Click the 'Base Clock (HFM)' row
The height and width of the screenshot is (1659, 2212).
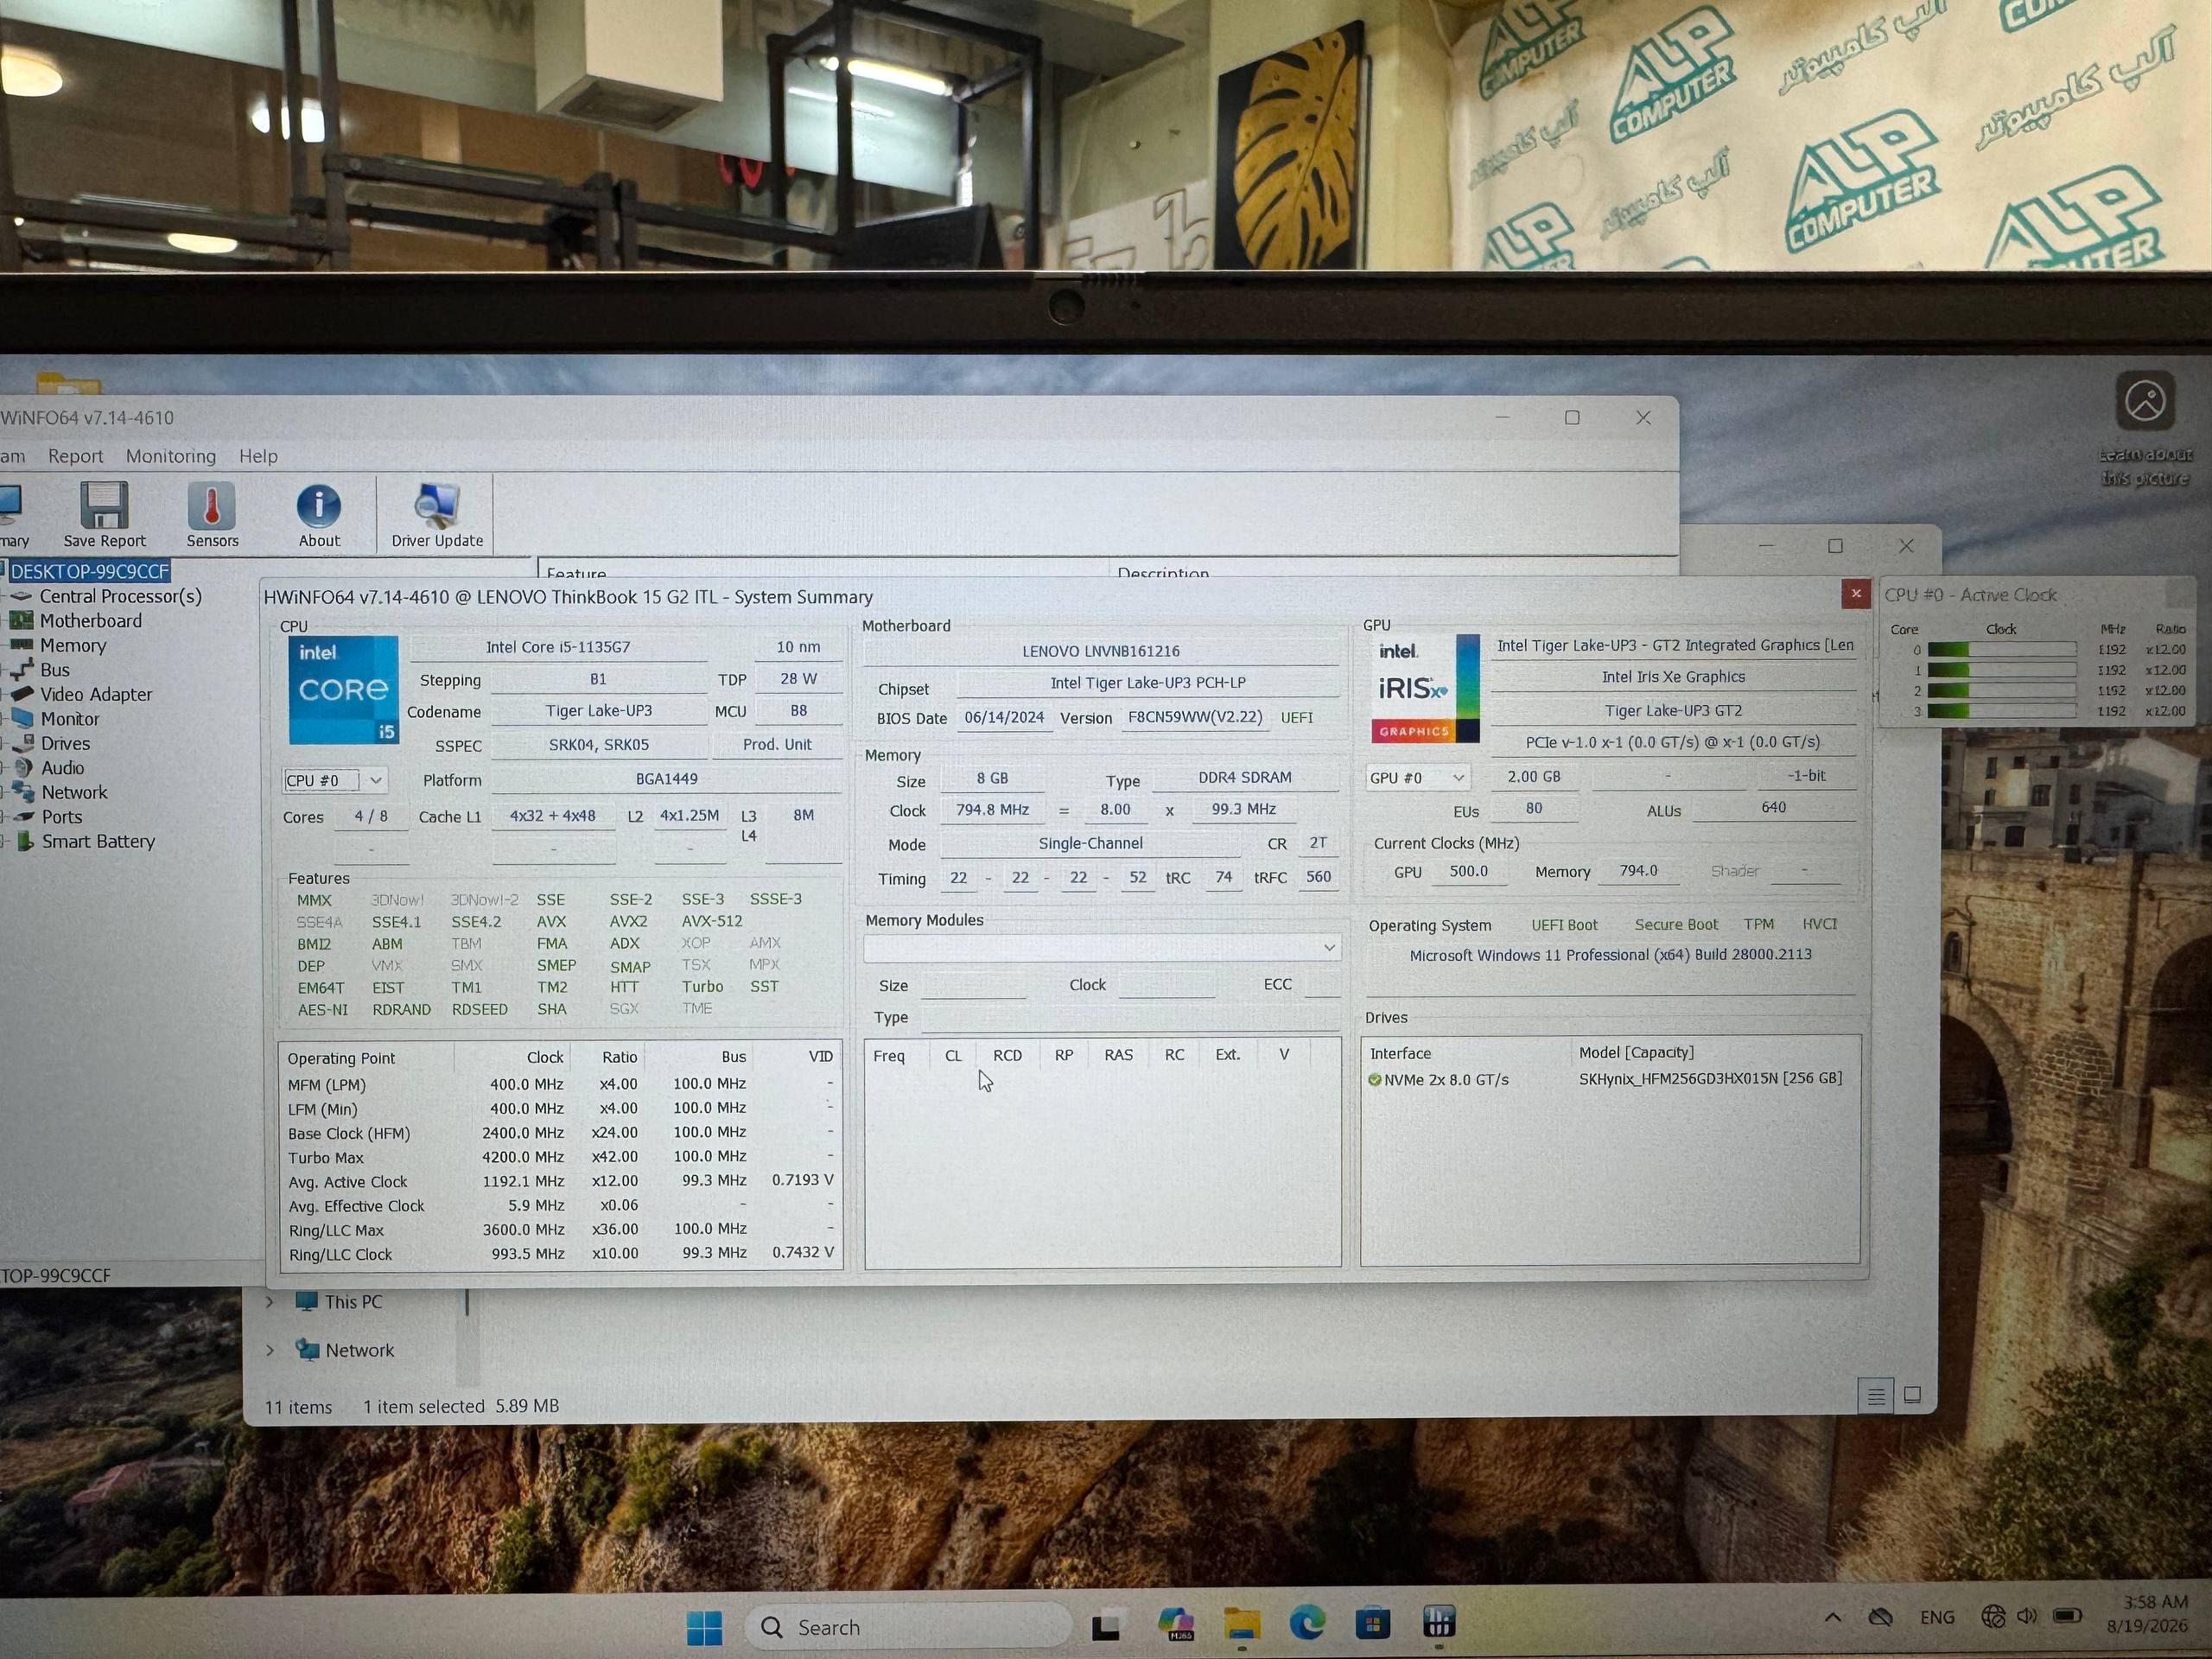560,1133
